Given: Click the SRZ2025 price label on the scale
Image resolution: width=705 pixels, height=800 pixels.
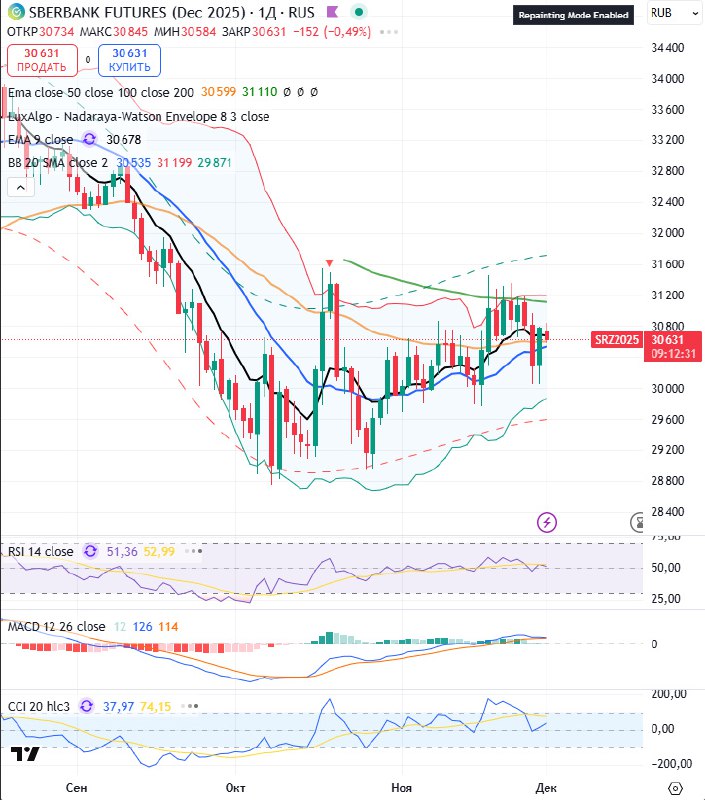Looking at the screenshot, I should (616, 339).
